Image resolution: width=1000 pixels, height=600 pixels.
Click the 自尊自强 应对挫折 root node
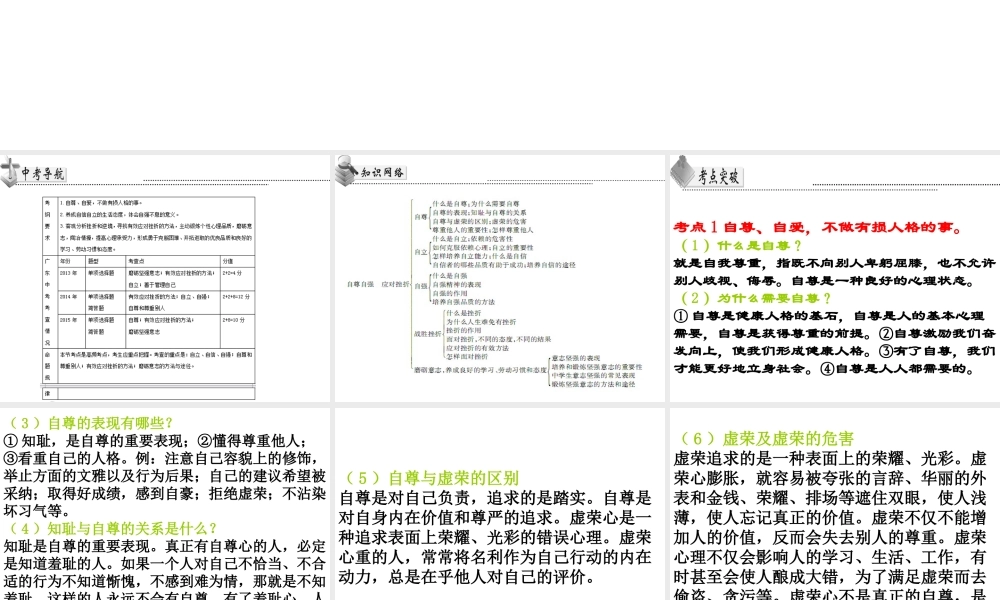378,284
